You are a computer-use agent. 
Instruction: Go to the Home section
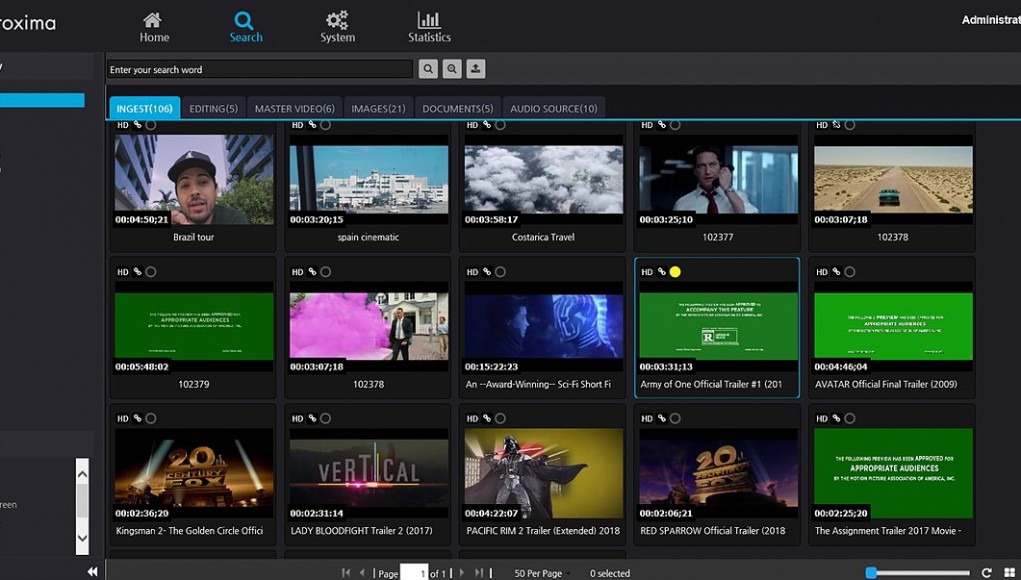pyautogui.click(x=154, y=27)
